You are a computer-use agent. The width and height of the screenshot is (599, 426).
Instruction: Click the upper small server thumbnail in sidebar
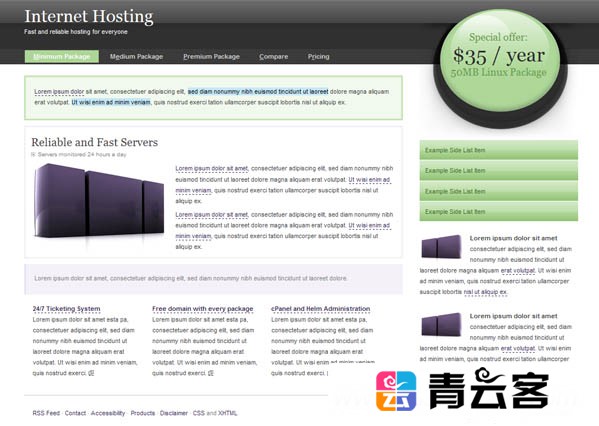441,246
